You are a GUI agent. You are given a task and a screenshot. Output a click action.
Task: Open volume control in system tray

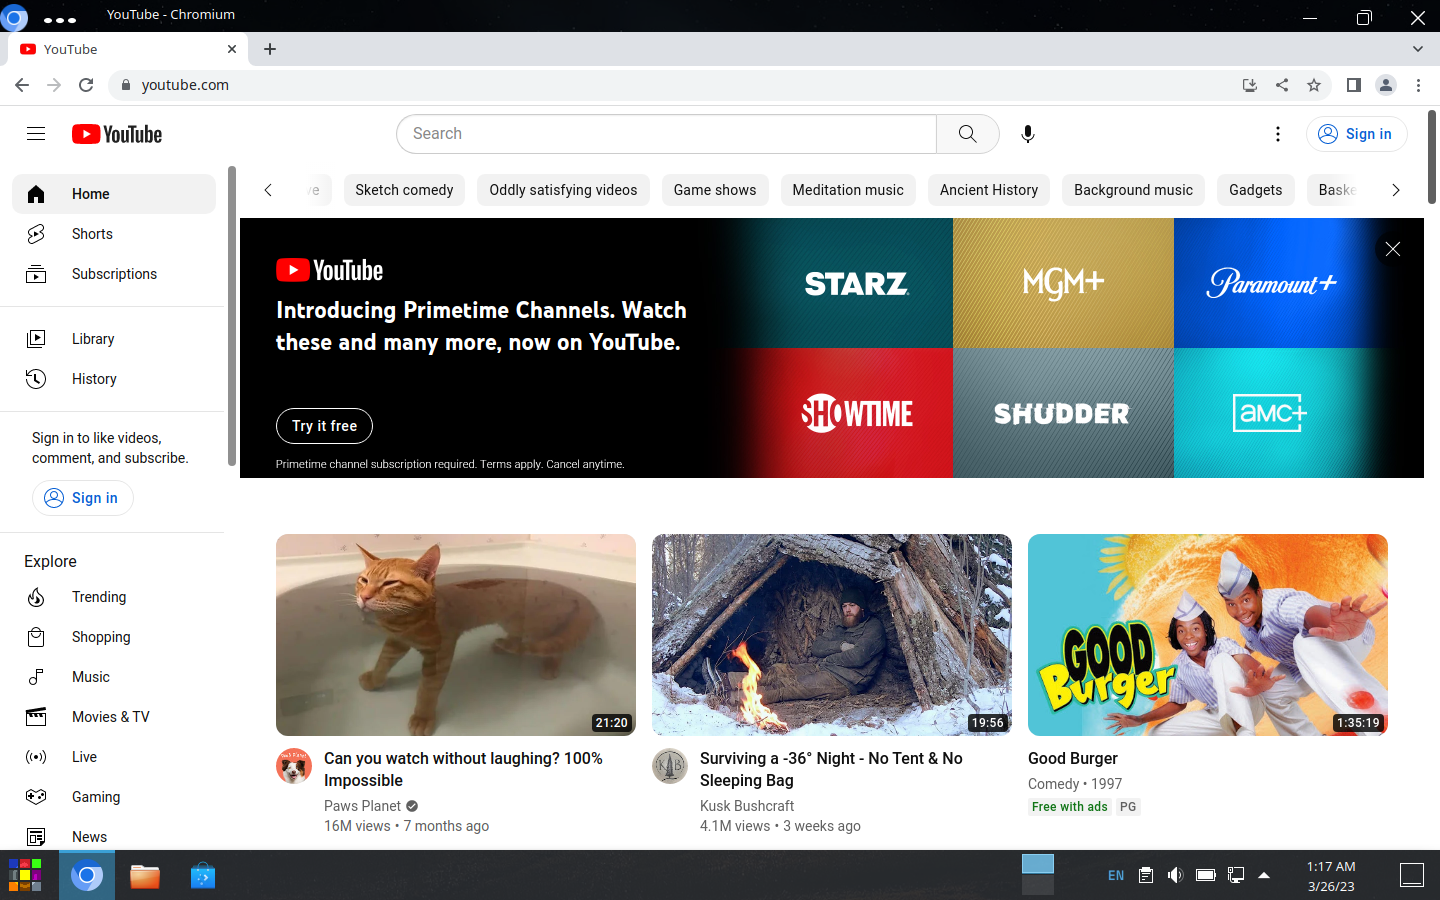[x=1176, y=875]
